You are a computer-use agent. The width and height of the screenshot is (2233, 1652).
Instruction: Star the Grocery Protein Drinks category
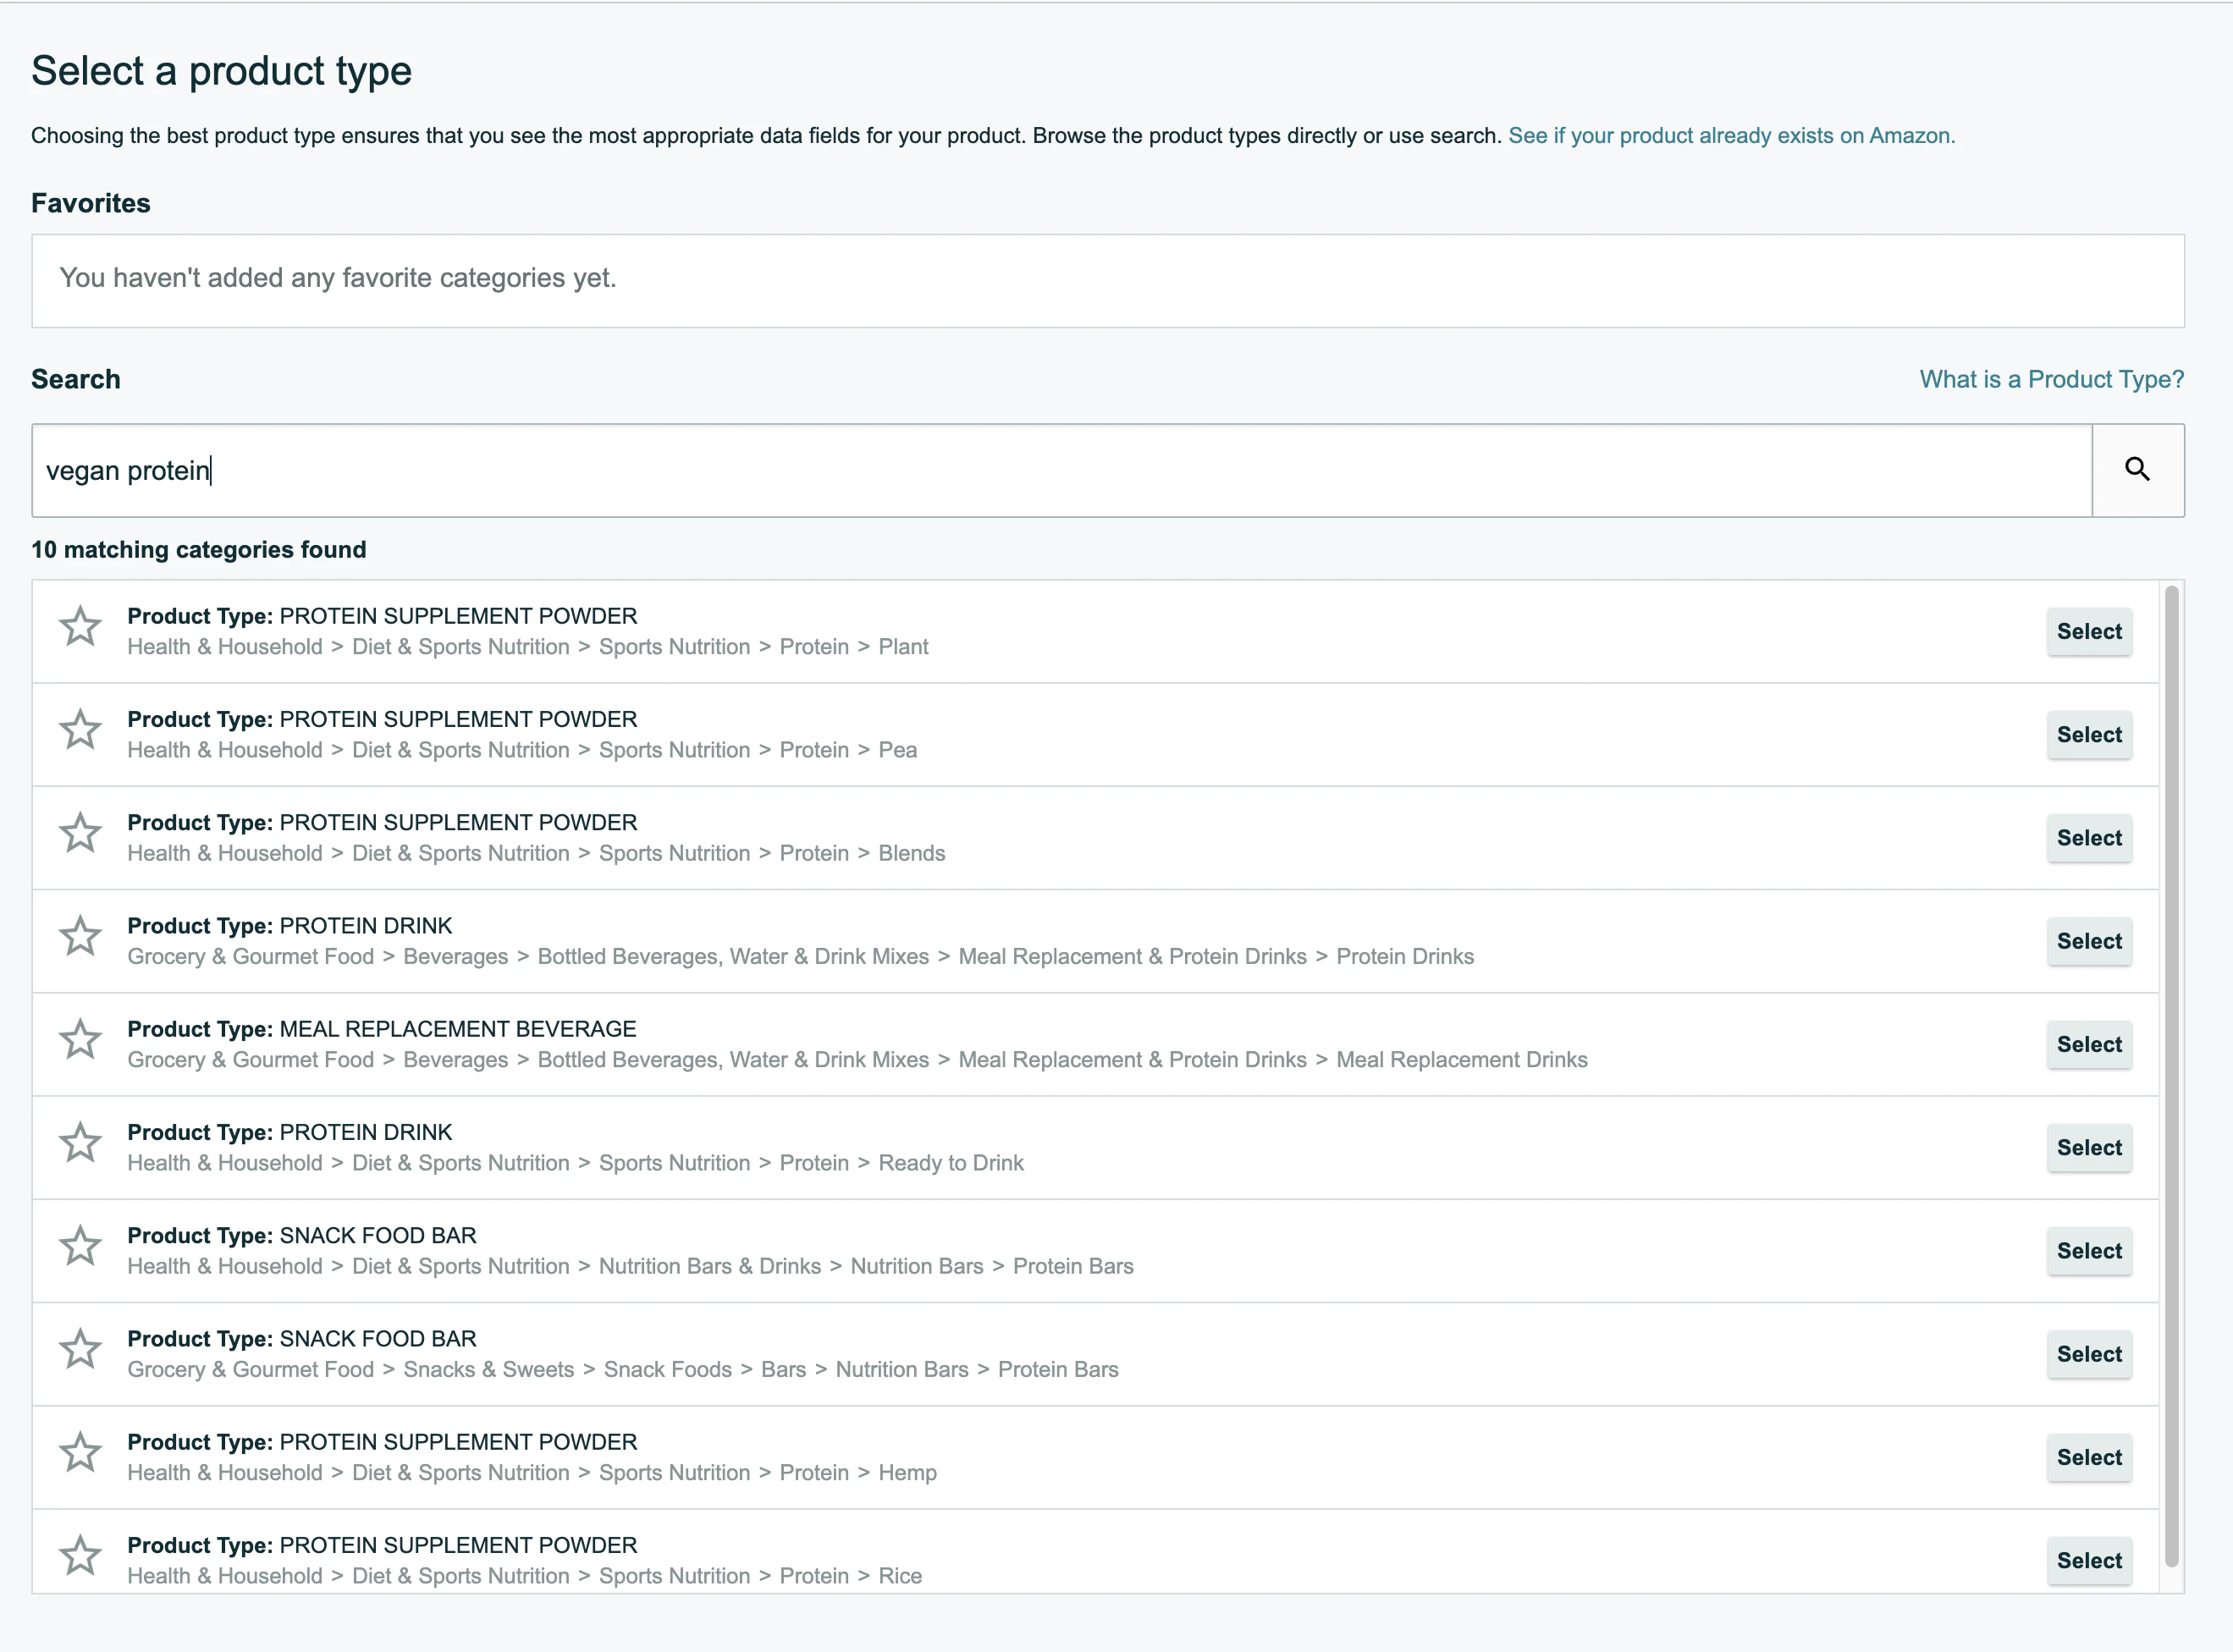(80, 937)
